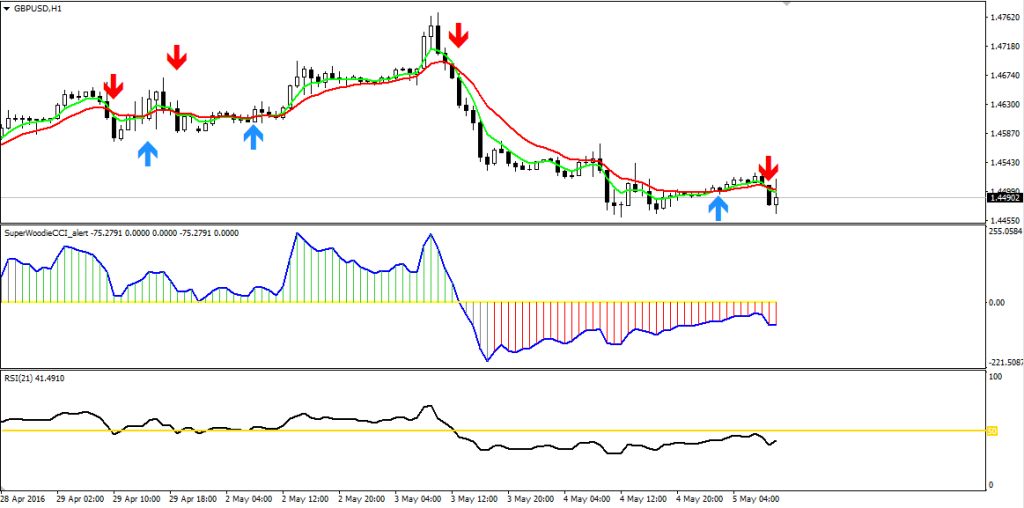Click the yellow RSI 50 level marker
The height and width of the screenshot is (508, 1024).
coord(993,431)
